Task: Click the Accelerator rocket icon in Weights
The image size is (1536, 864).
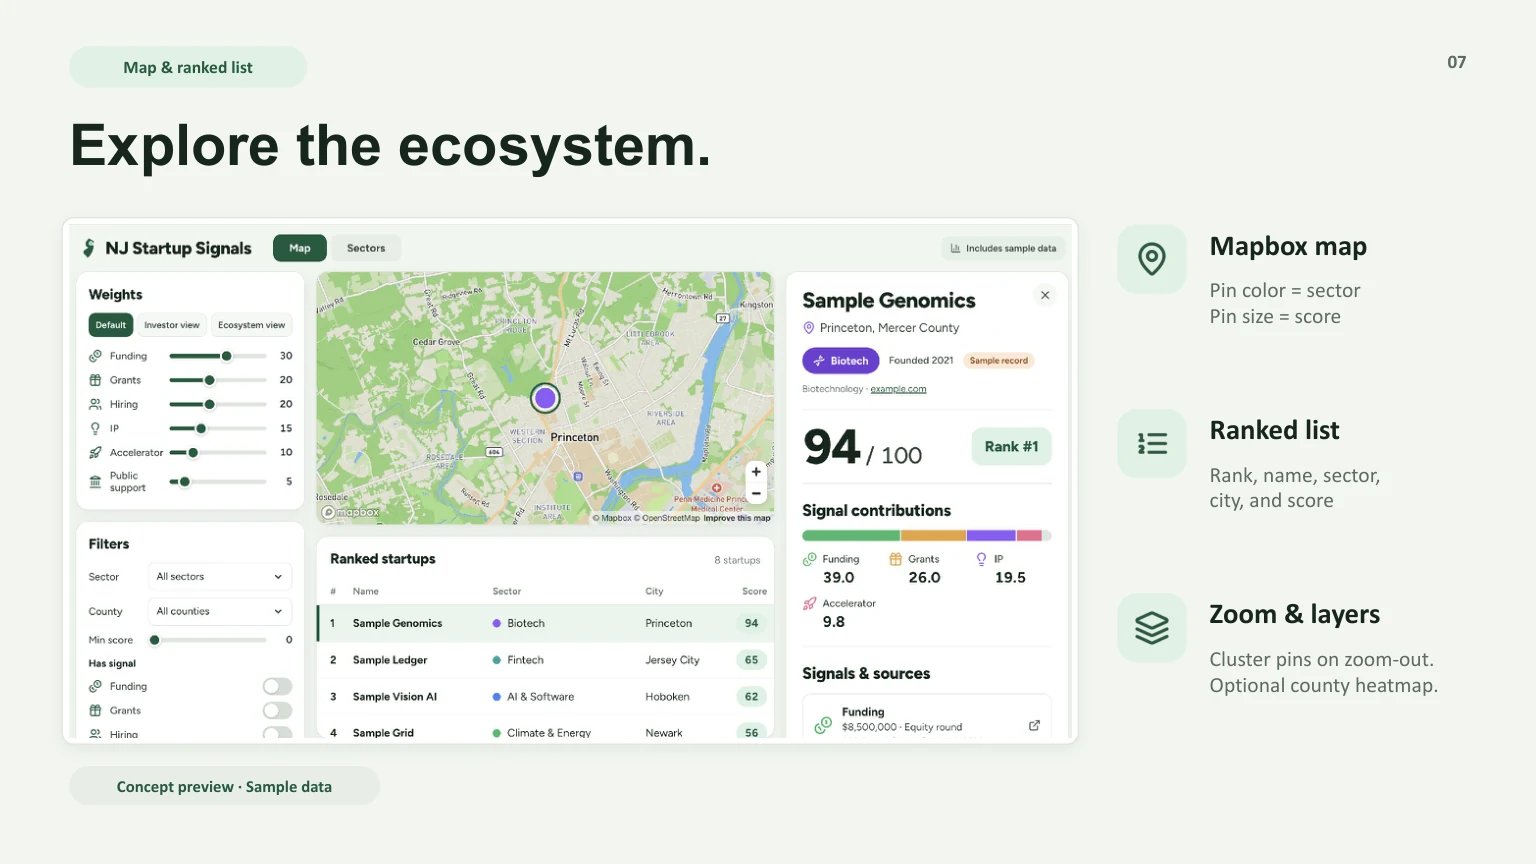Action: pos(95,452)
